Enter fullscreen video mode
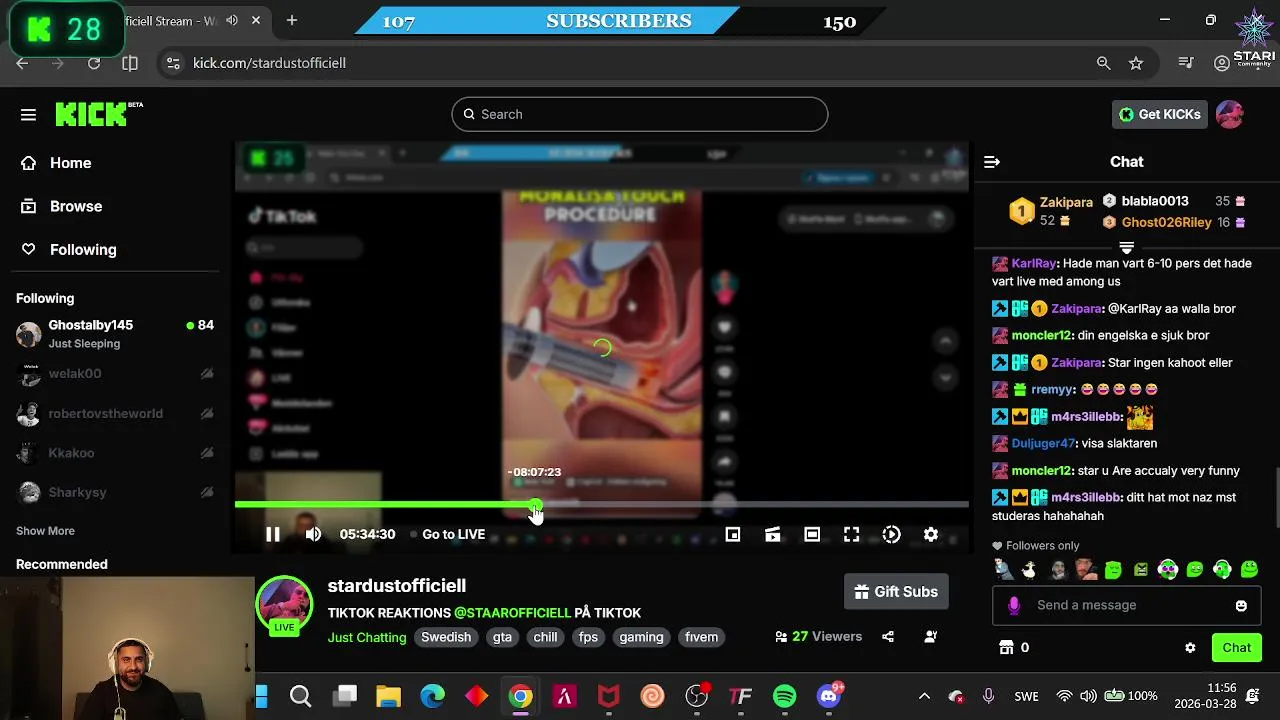The height and width of the screenshot is (720, 1280). point(851,535)
